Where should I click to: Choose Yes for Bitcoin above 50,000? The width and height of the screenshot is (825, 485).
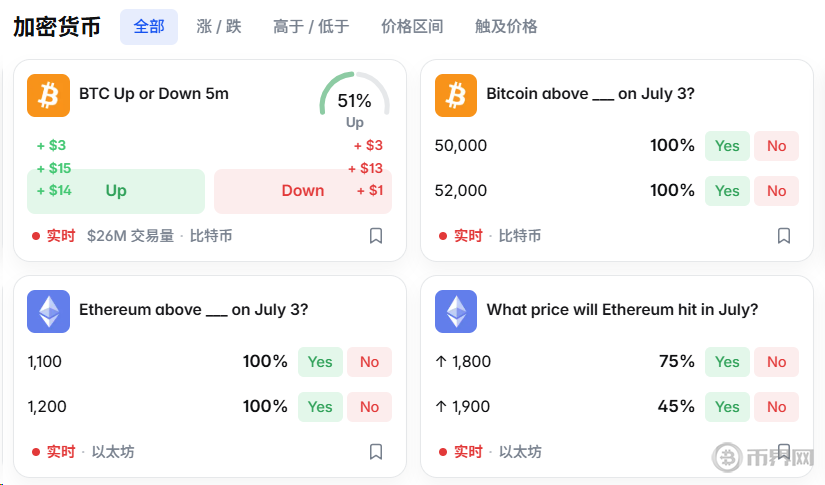click(x=727, y=146)
